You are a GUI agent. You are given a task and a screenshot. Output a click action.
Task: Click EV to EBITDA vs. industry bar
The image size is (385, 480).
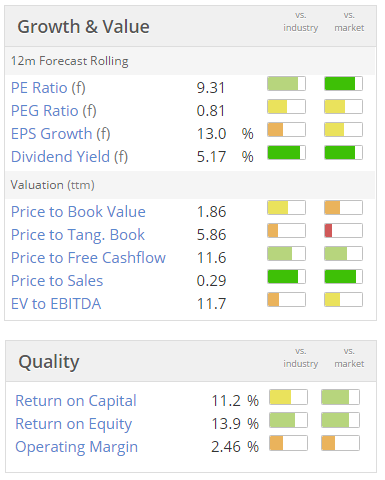click(x=286, y=300)
